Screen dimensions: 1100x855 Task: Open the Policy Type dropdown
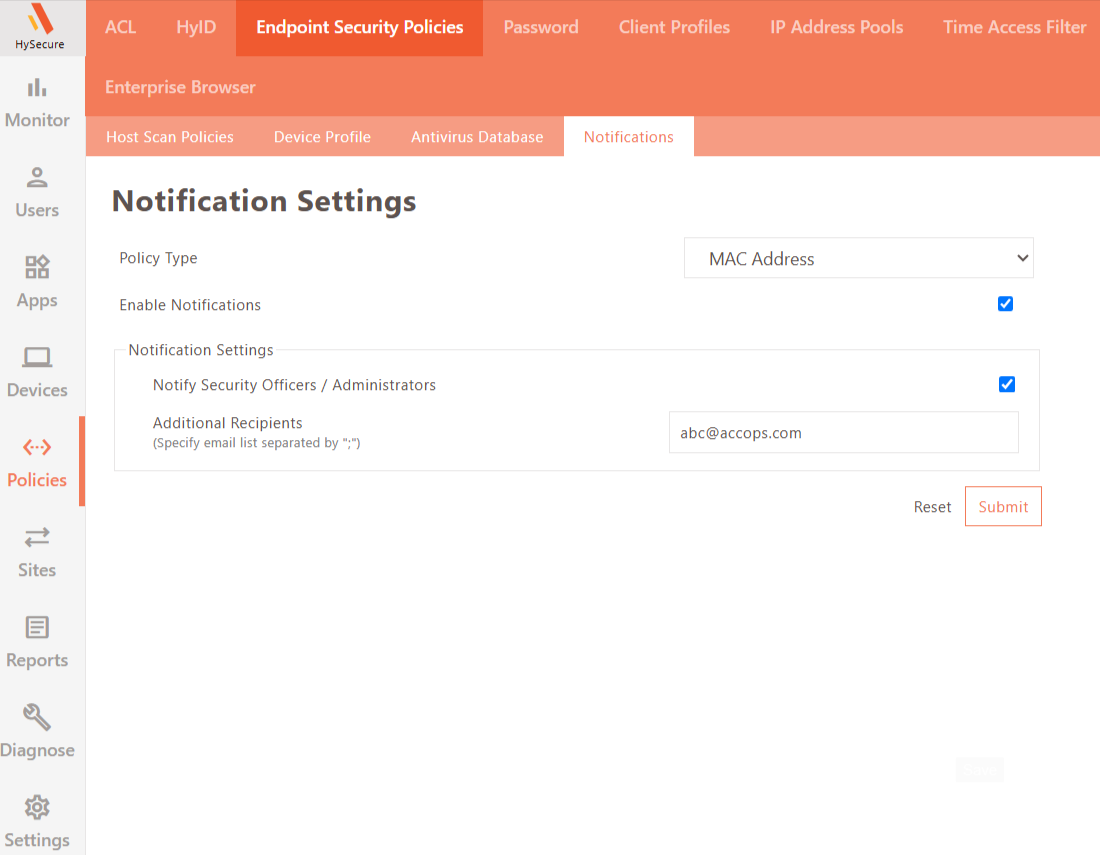click(859, 258)
